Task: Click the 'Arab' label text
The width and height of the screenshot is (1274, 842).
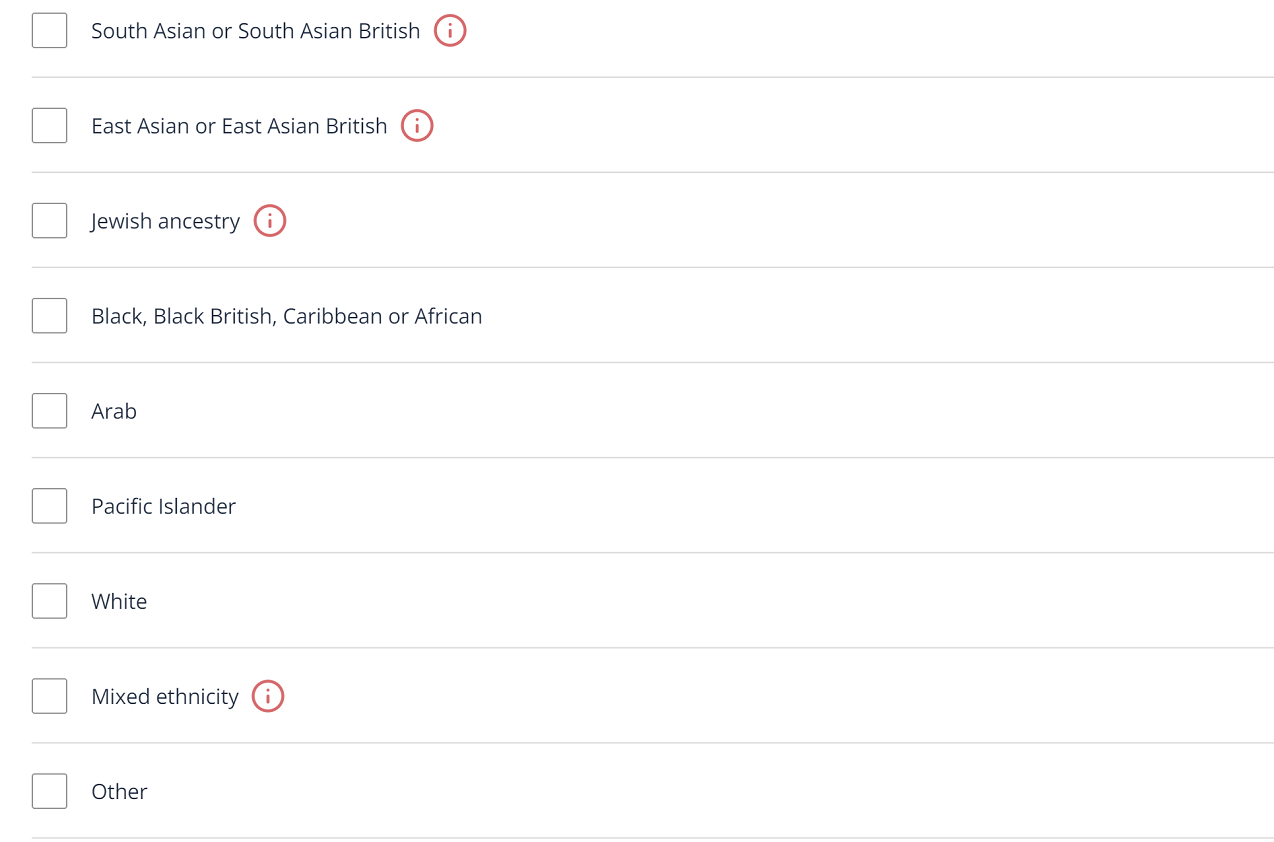Action: click(114, 411)
